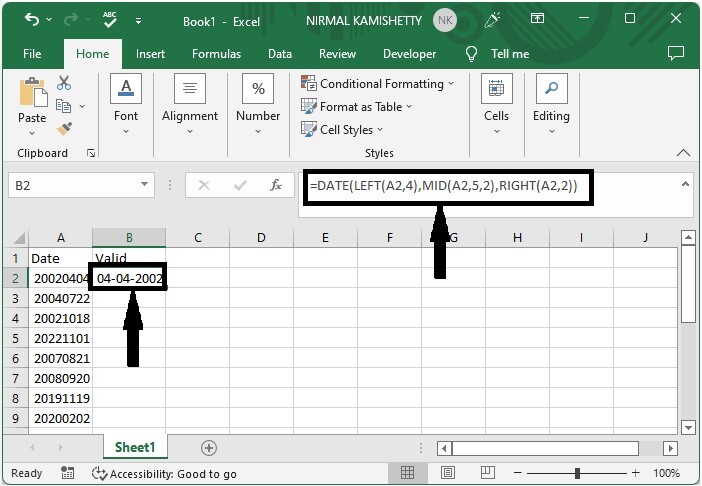702x486 pixels.
Task: Select cell containing 20040722
Action: 60,298
